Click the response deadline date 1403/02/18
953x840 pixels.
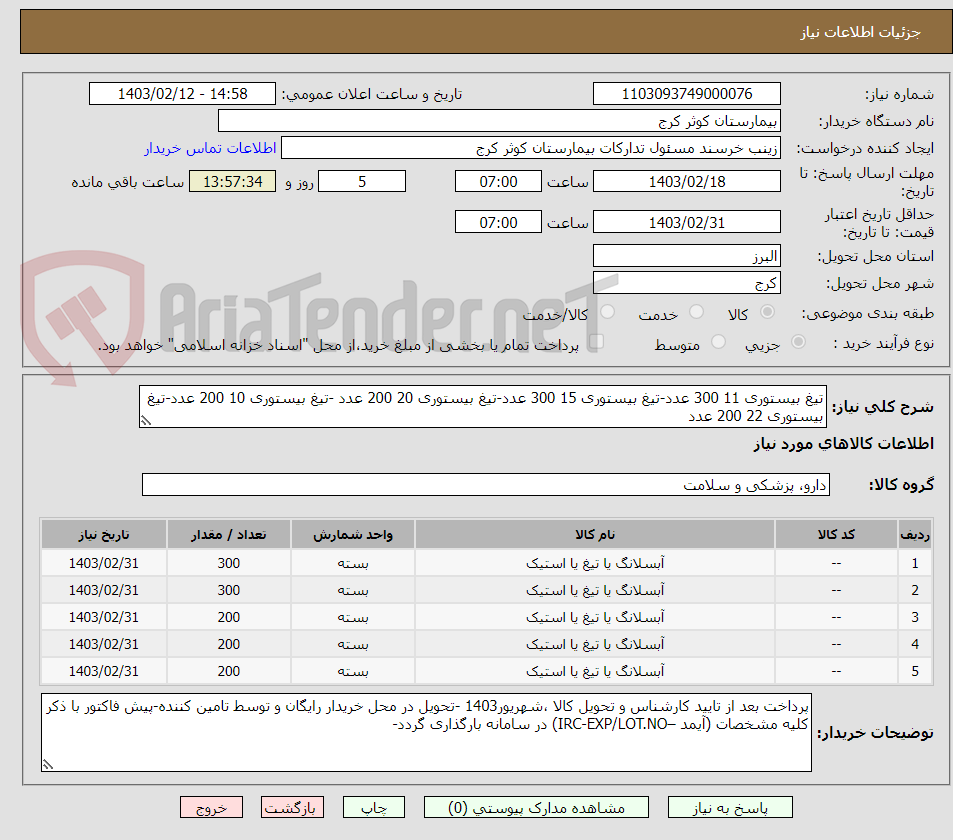click(x=687, y=181)
